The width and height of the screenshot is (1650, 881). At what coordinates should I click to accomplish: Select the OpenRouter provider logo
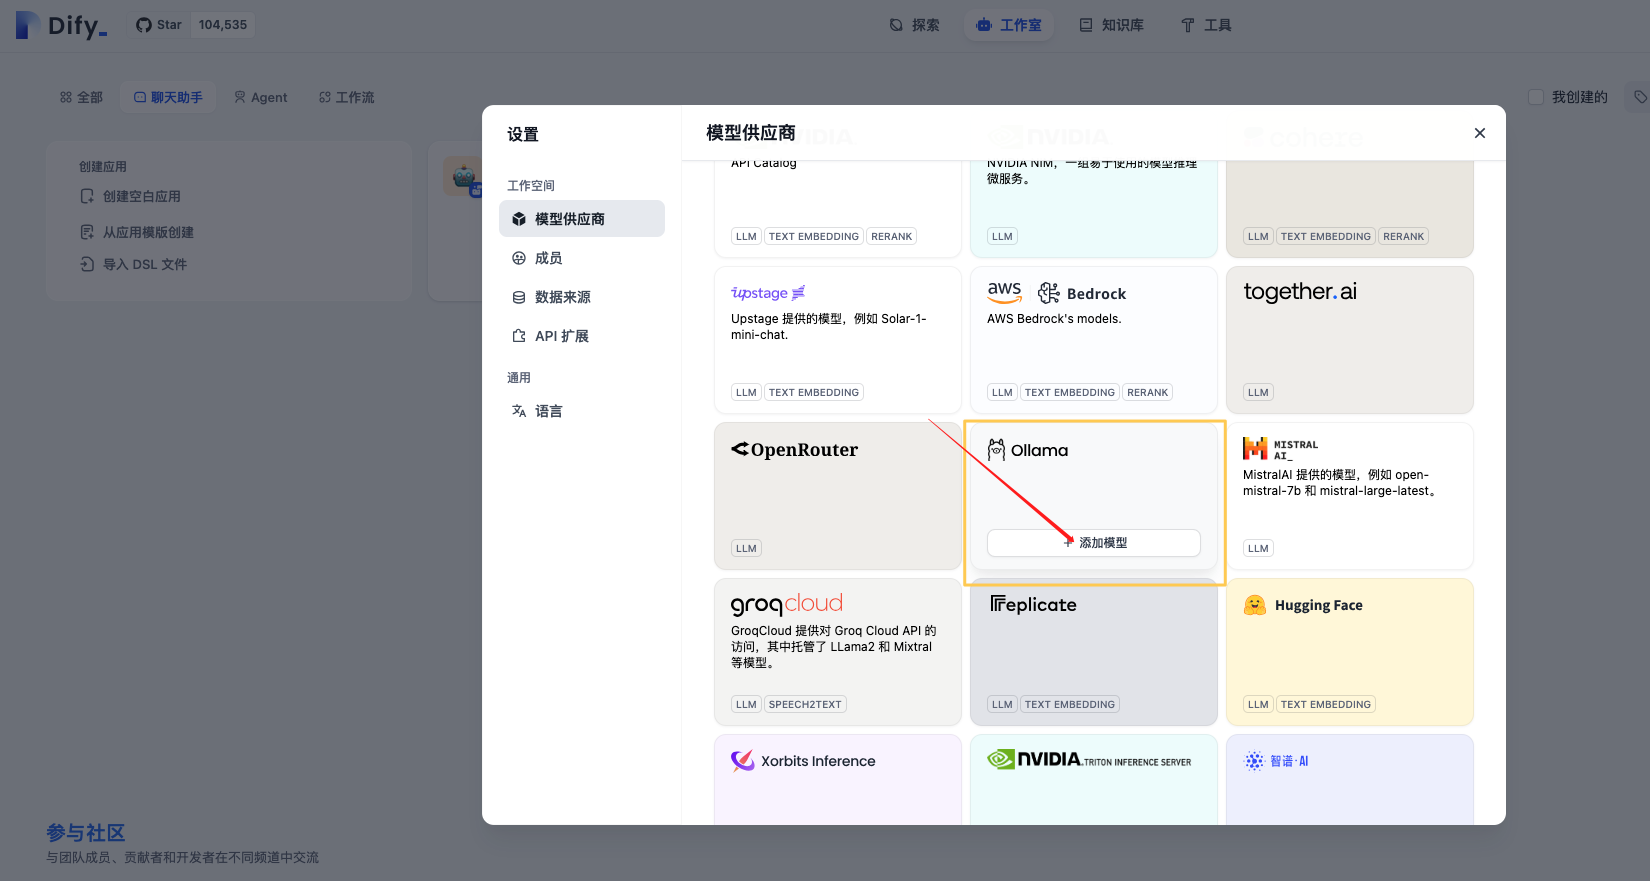tap(794, 450)
